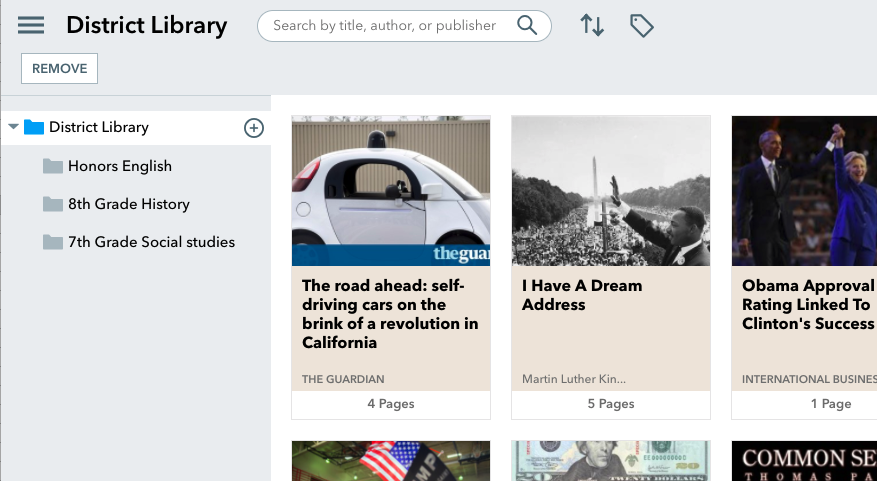This screenshot has width=877, height=481.
Task: Add a folder with the plus icon
Action: coord(254,128)
